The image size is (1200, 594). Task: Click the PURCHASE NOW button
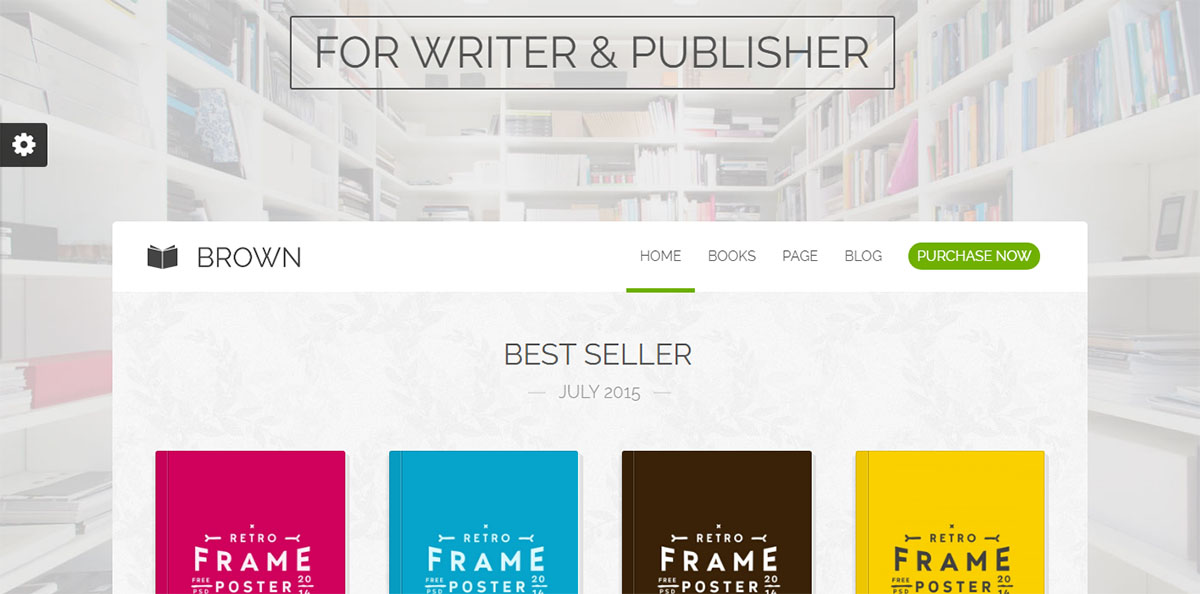click(x=974, y=256)
